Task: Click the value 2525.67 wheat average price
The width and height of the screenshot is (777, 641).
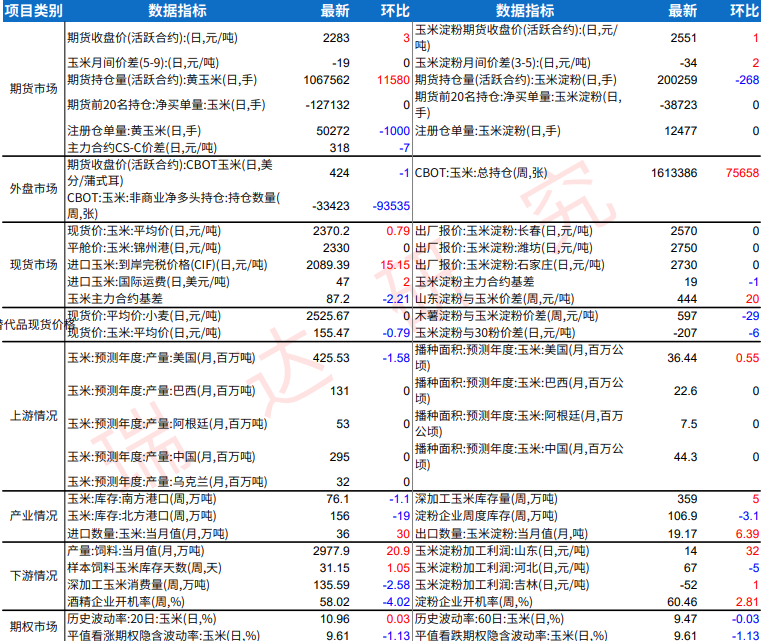Action: point(328,316)
